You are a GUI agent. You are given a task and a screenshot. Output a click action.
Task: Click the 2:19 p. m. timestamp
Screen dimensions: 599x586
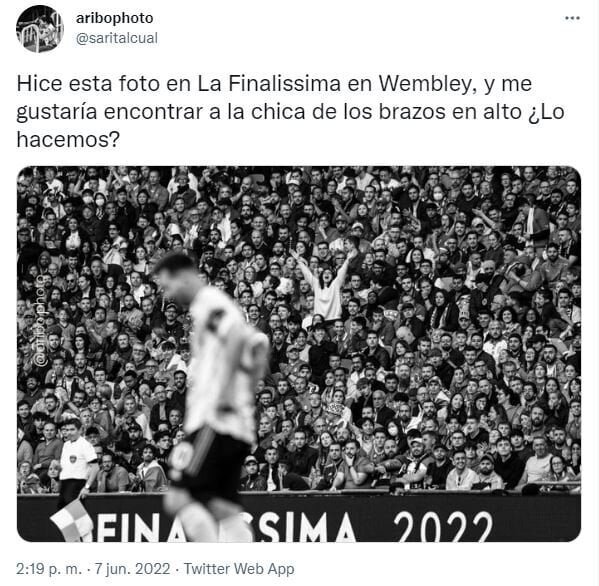click(x=49, y=569)
